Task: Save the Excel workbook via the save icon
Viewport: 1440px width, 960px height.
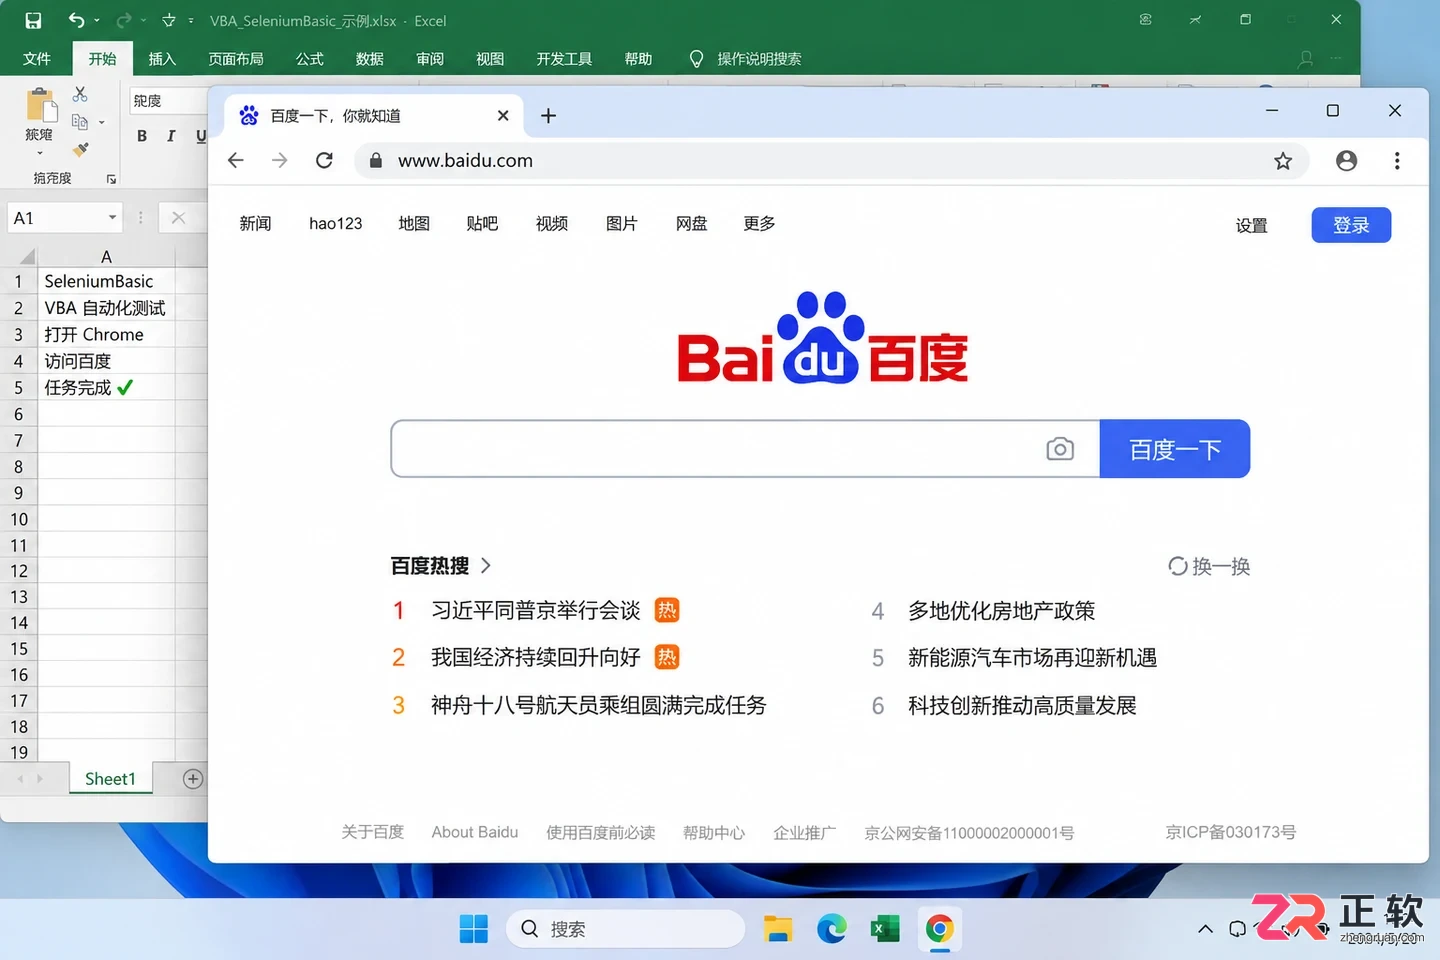Action: tap(33, 20)
